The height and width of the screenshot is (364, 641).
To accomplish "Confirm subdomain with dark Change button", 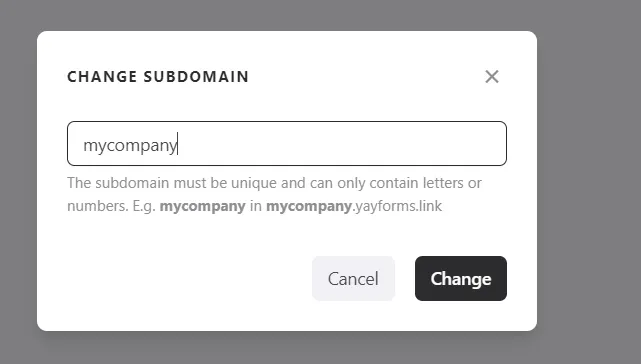I will point(461,279).
